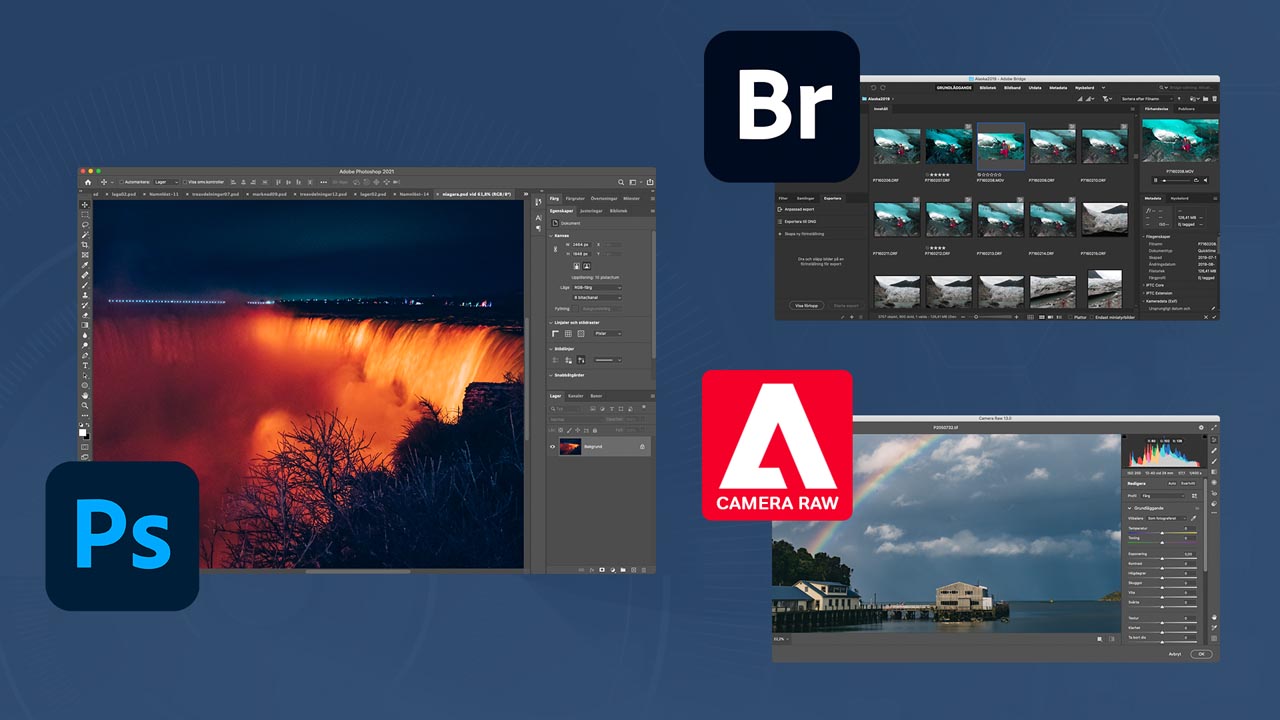This screenshot has width=1280, height=720.
Task: Select the Move tool in Photoshop toolbar
Action: click(x=85, y=205)
